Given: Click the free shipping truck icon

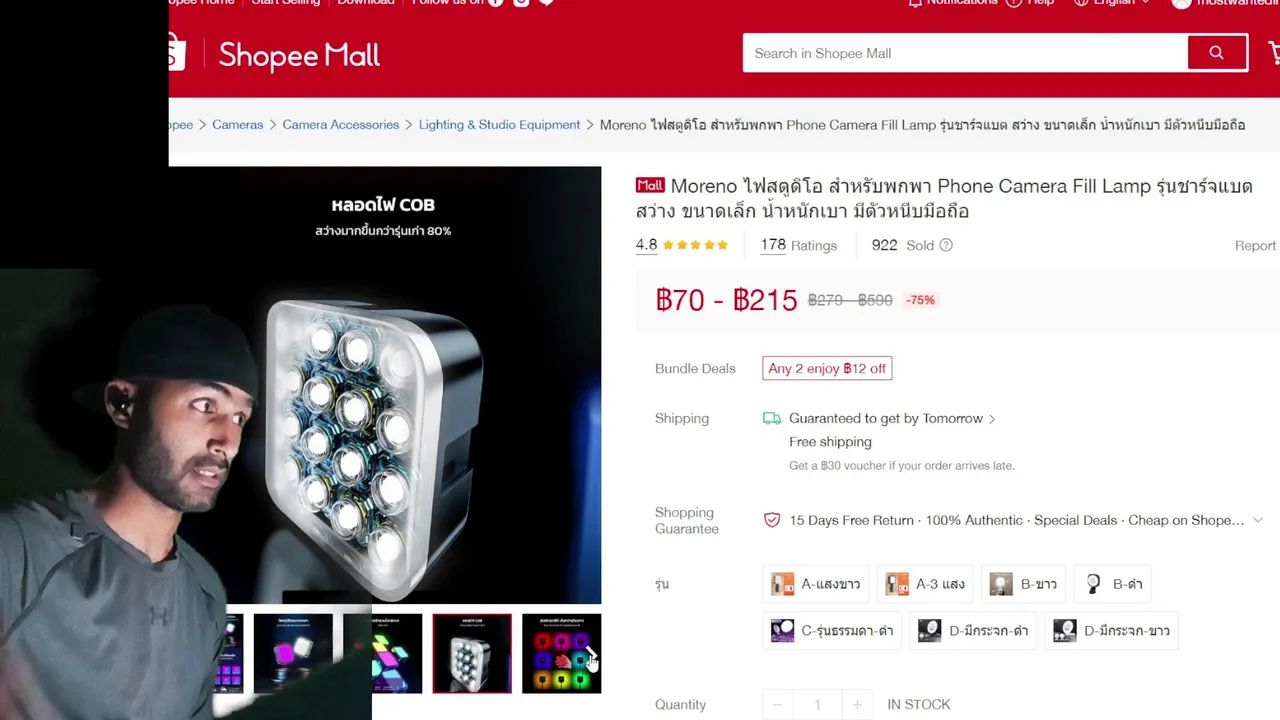Looking at the screenshot, I should pos(771,419).
